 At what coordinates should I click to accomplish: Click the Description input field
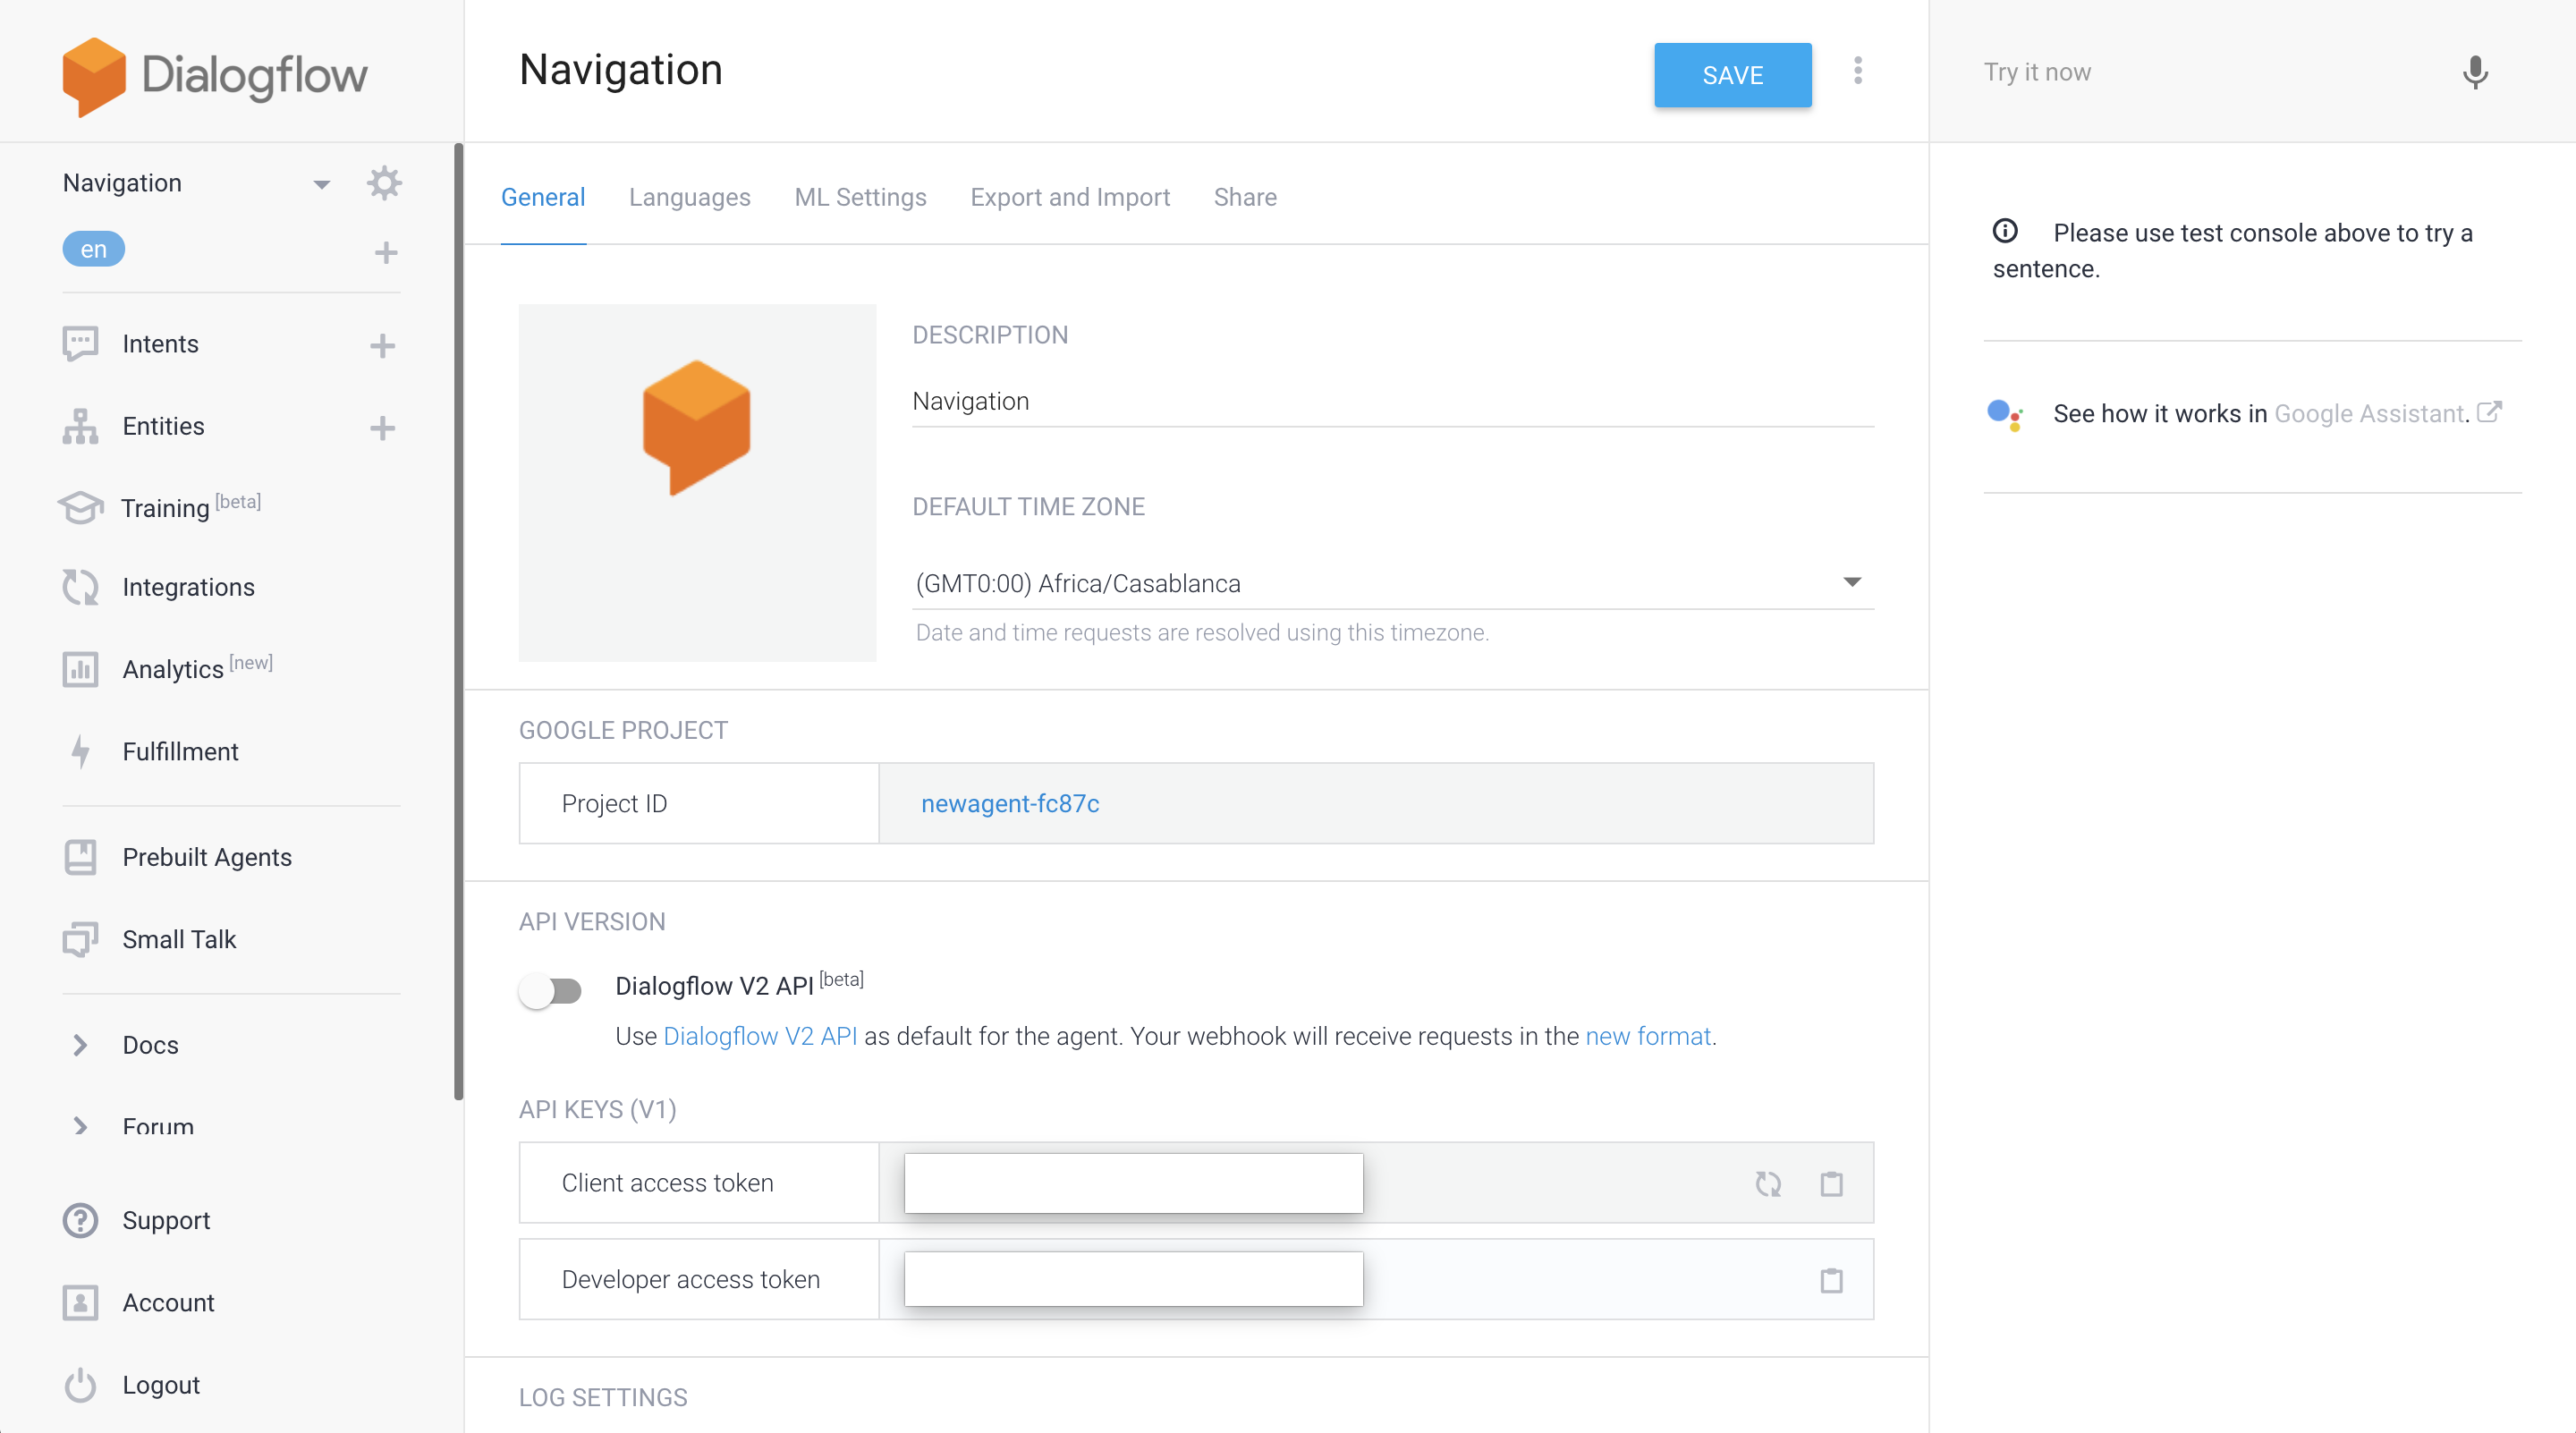click(x=1392, y=402)
